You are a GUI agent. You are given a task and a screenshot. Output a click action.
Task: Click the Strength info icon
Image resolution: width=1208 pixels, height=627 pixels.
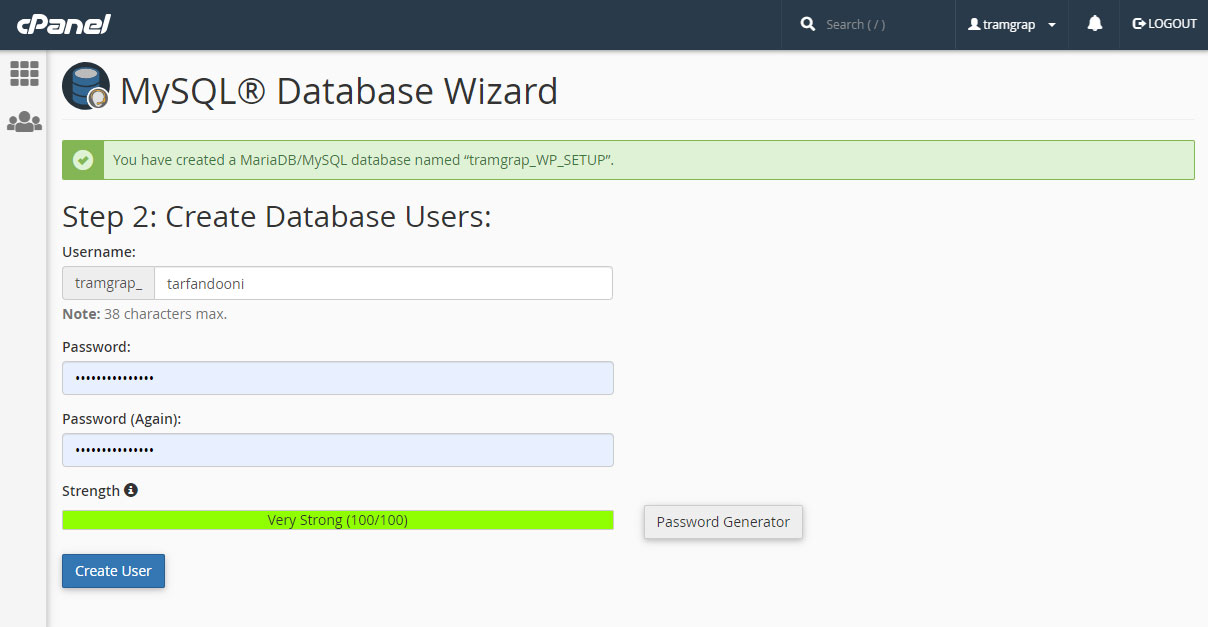[131, 491]
